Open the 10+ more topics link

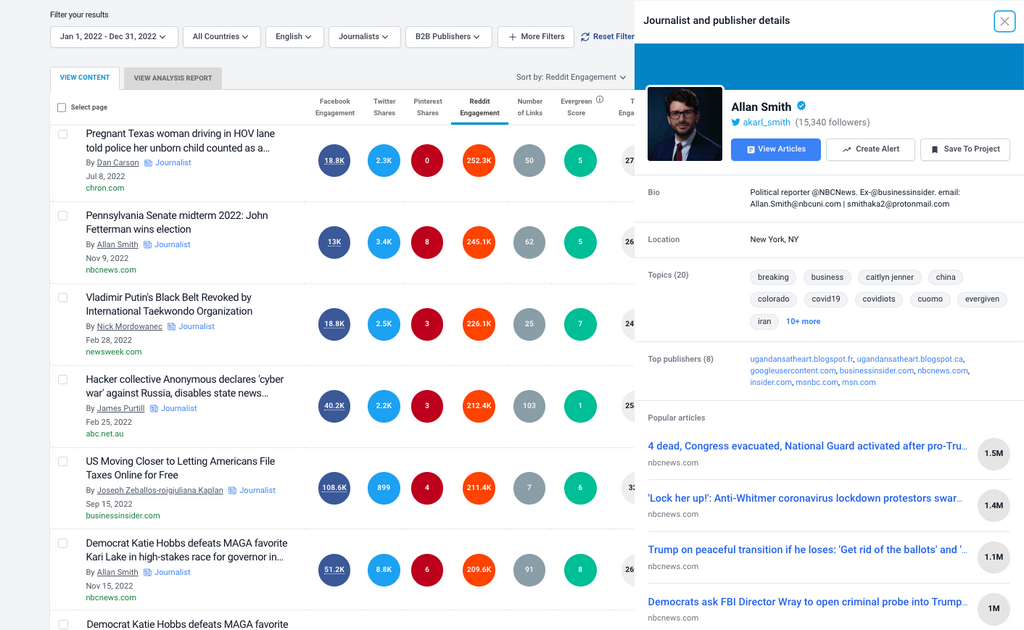tap(803, 321)
